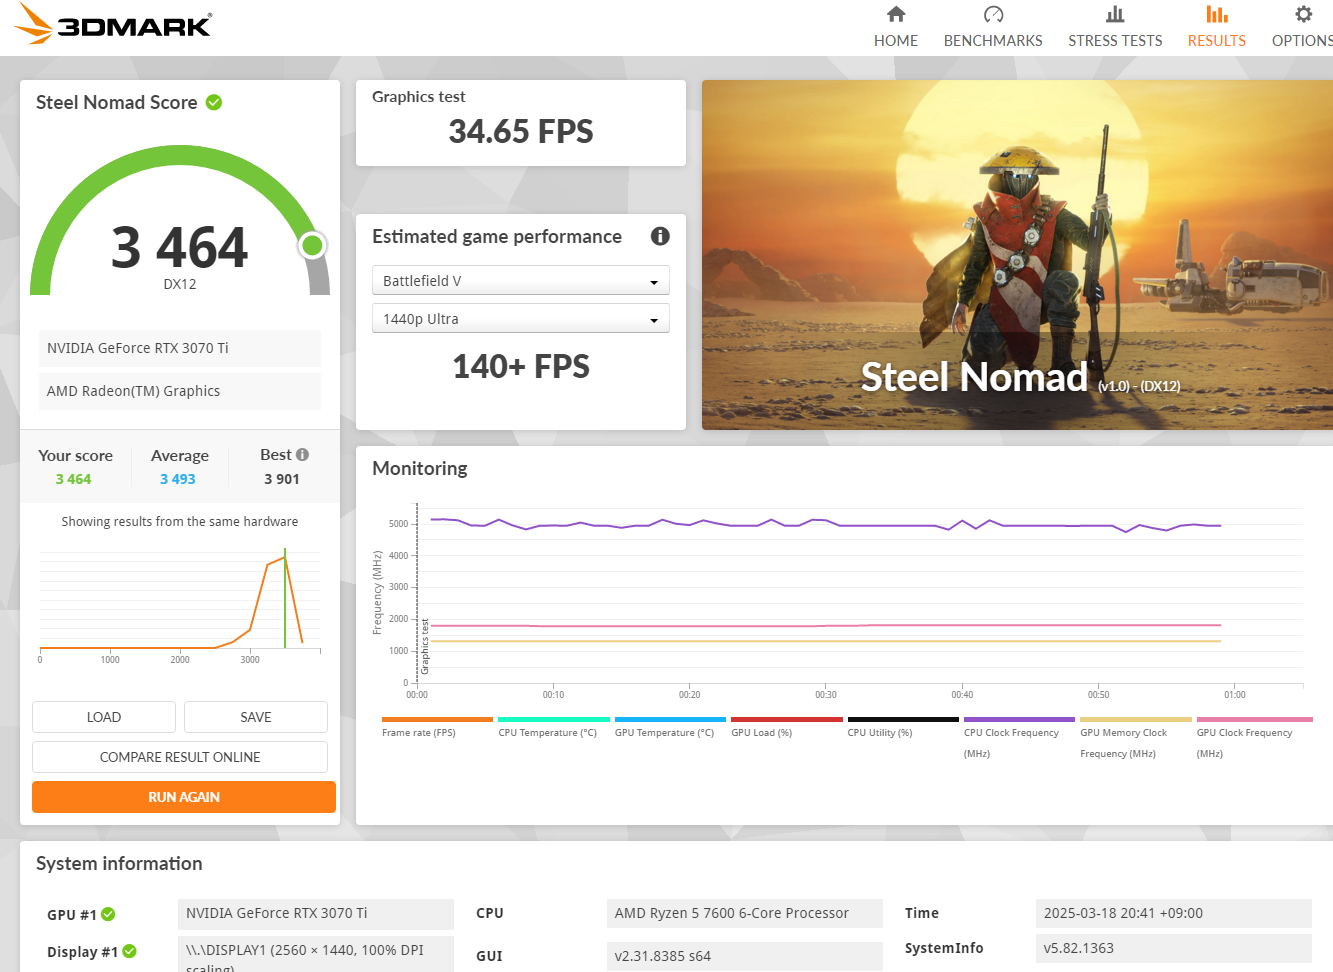Go to the HOME tab label
This screenshot has height=972, width=1333.
point(896,41)
